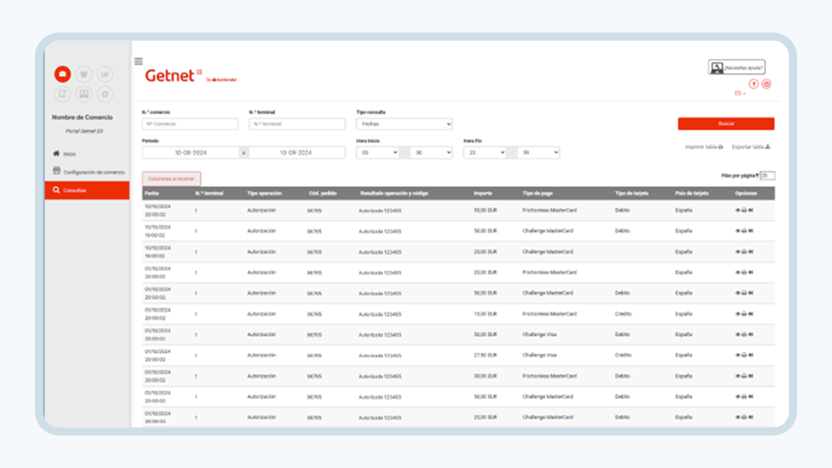Sort by the Importe column header
This screenshot has height=468, width=832.
pyautogui.click(x=483, y=193)
